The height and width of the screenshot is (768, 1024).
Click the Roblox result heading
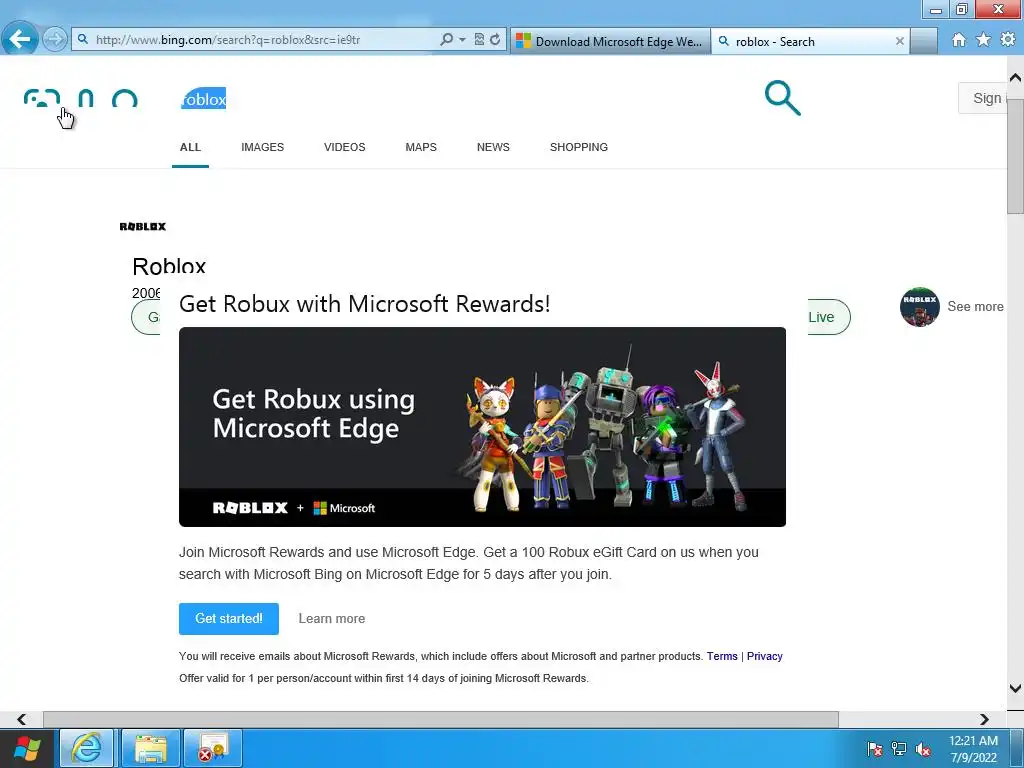[x=169, y=266]
